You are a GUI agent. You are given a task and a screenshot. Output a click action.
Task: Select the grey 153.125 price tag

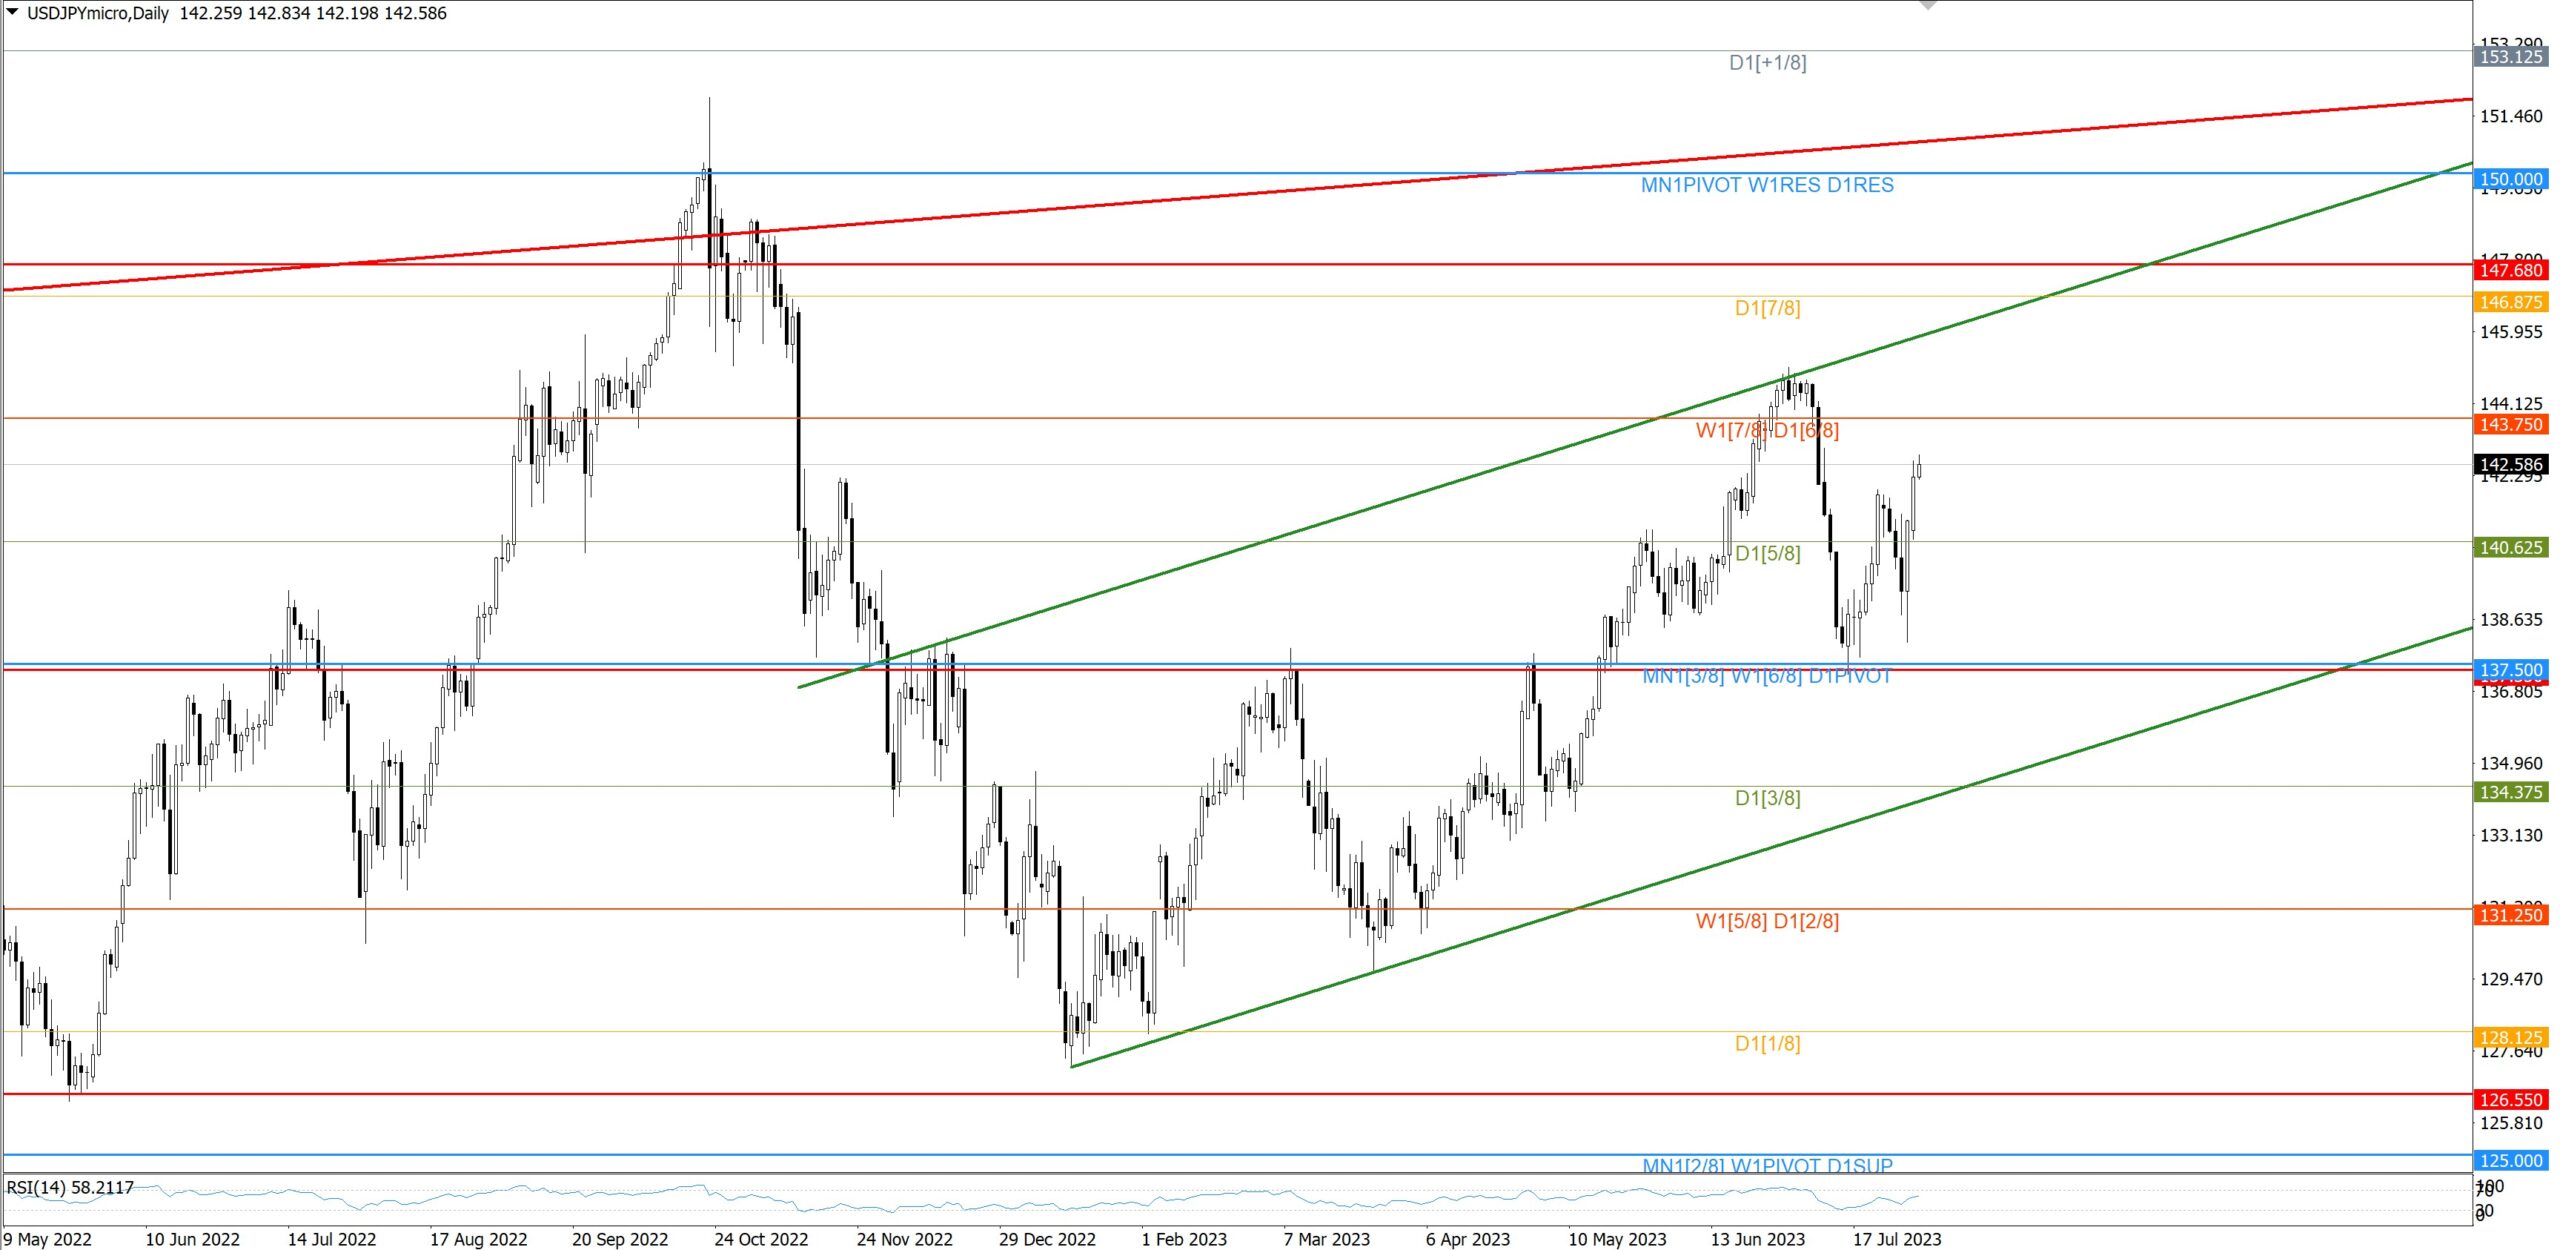(x=2510, y=57)
